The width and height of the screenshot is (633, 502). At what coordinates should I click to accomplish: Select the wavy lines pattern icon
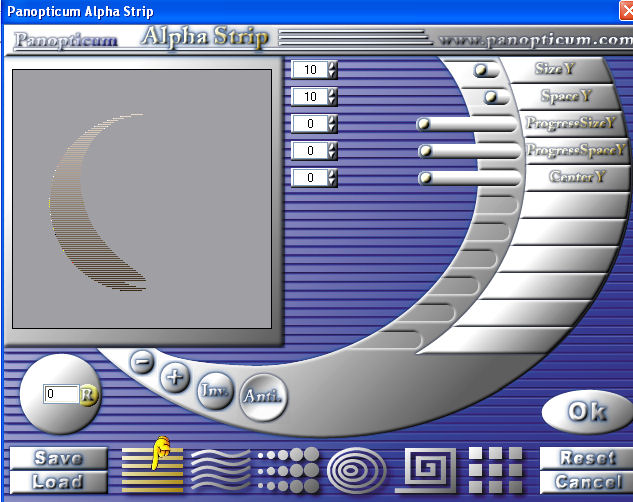[220, 470]
